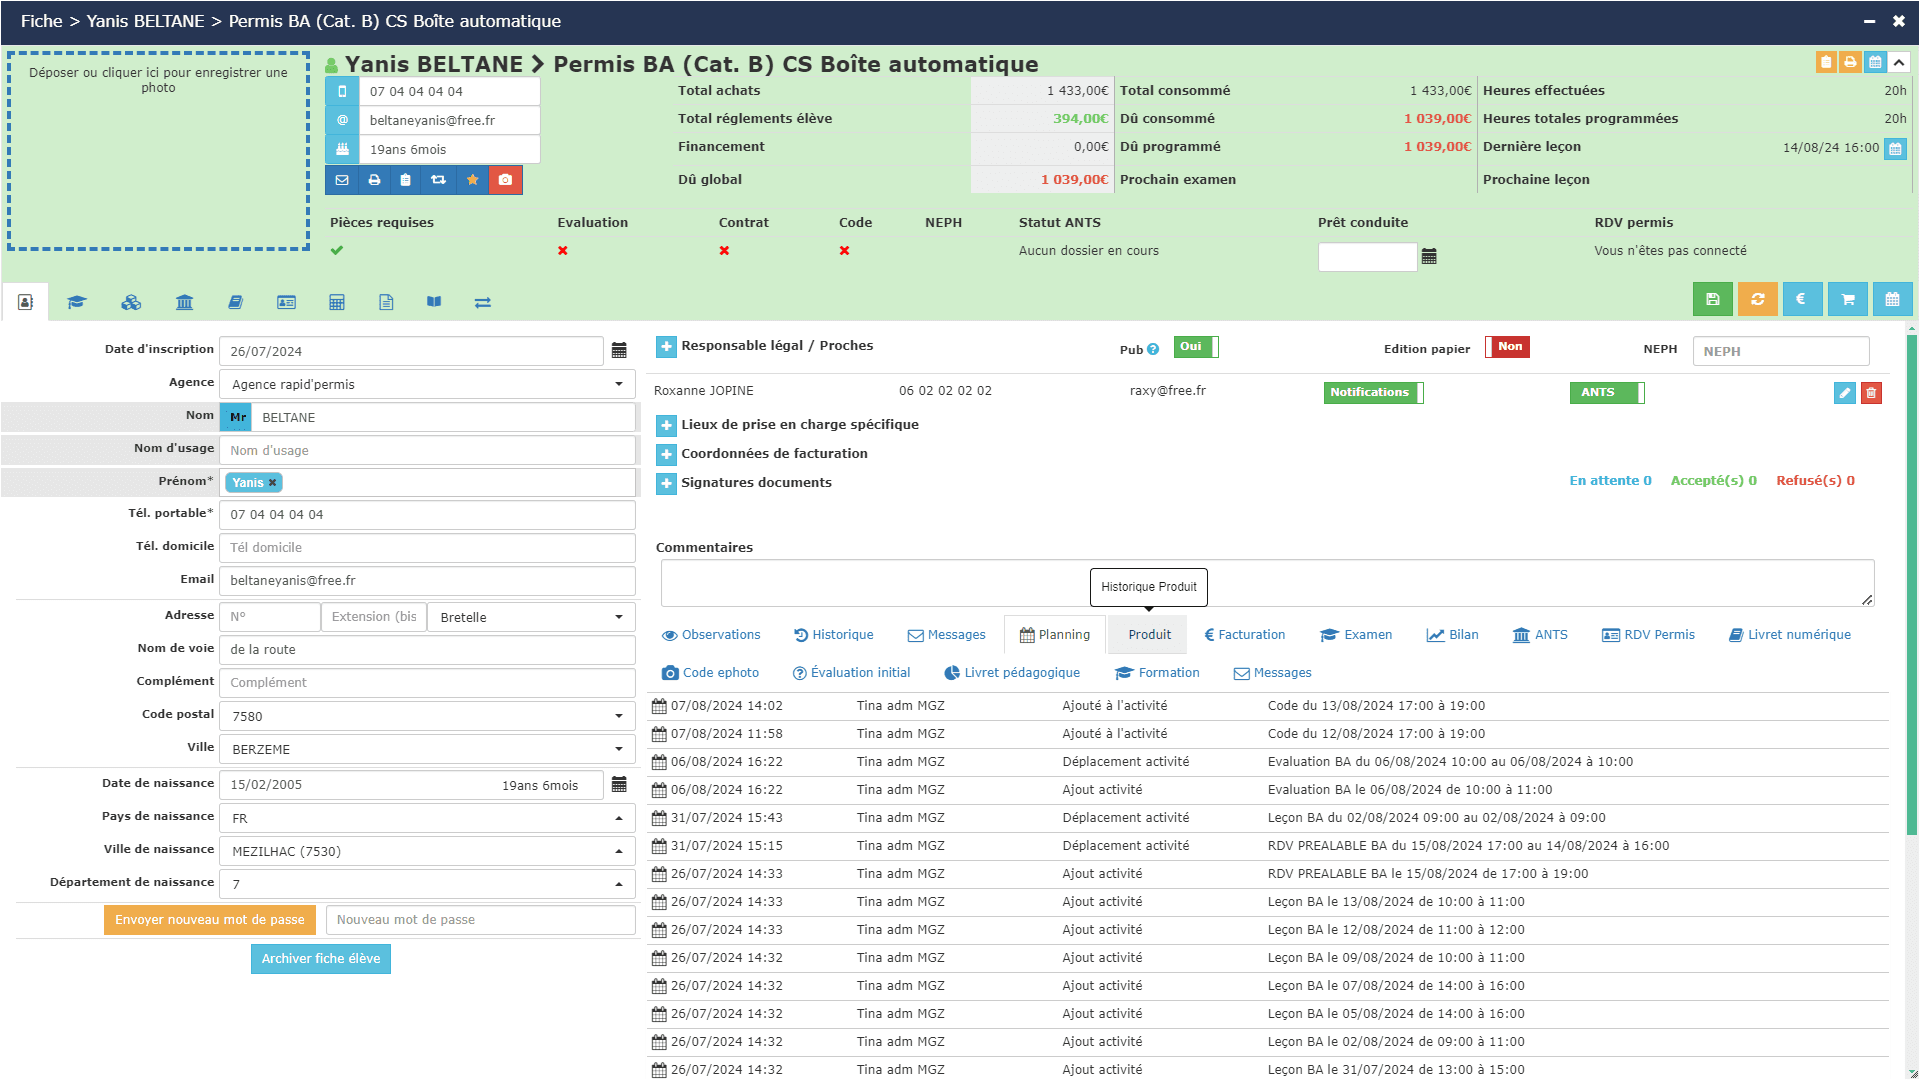Image resolution: width=1920 pixels, height=1080 pixels.
Task: Toggle the Edition papier Non switch
Action: 1507,347
